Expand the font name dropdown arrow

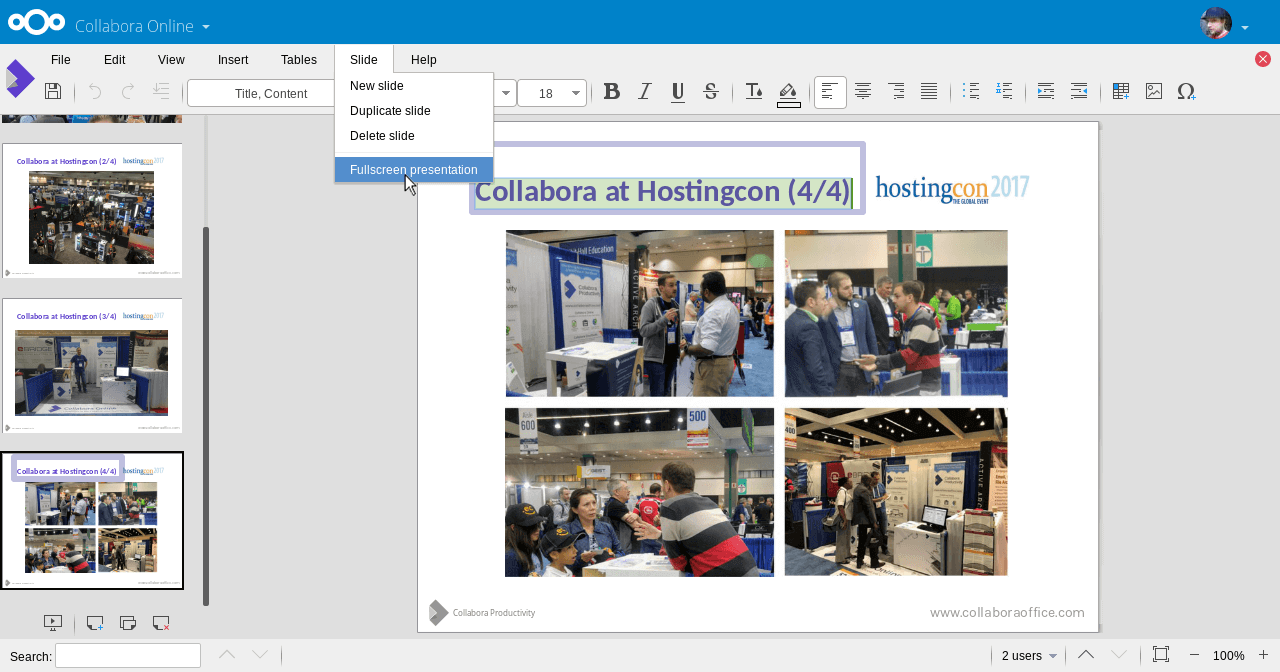(x=505, y=93)
